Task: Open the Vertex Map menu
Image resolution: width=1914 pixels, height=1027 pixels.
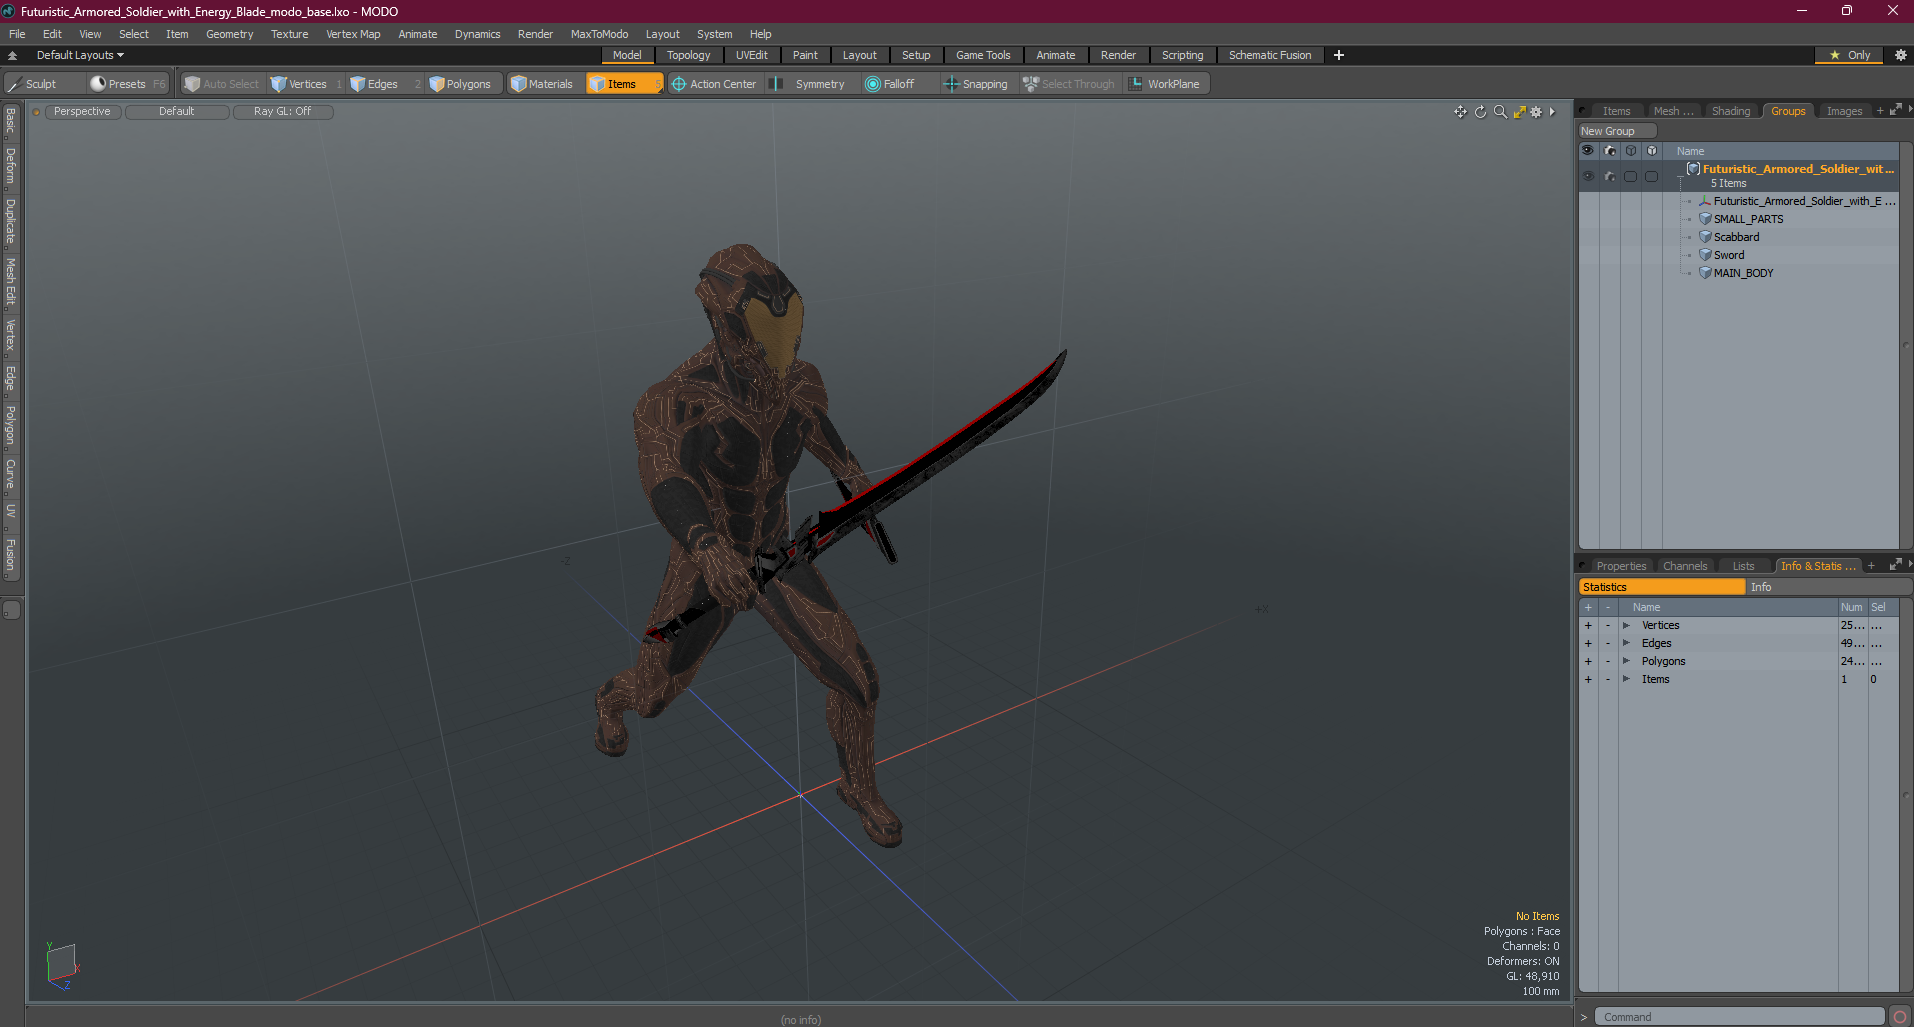Action: [353, 34]
